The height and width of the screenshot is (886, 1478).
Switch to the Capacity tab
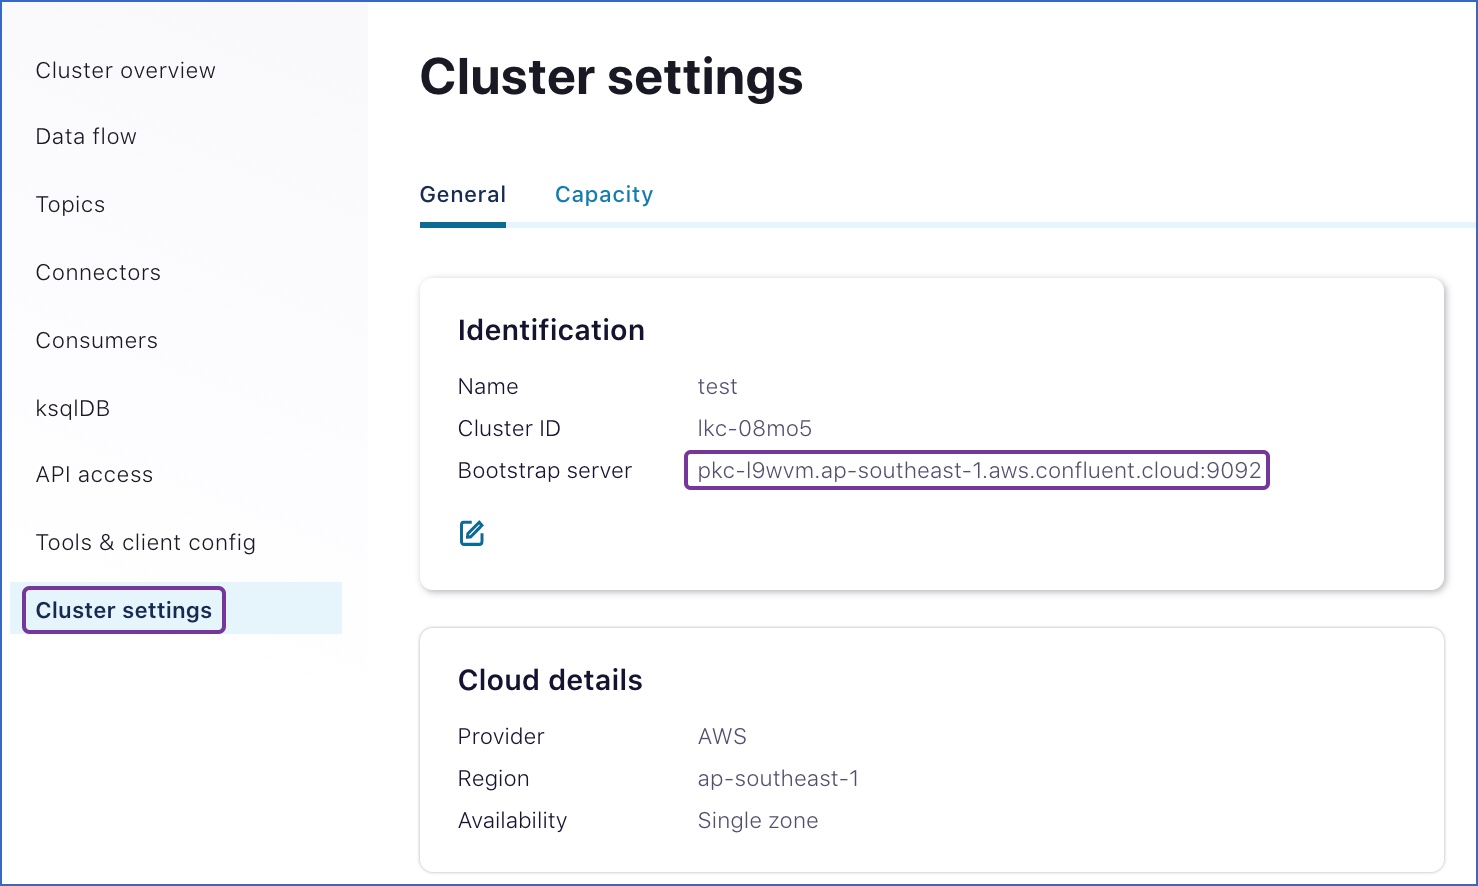point(604,194)
